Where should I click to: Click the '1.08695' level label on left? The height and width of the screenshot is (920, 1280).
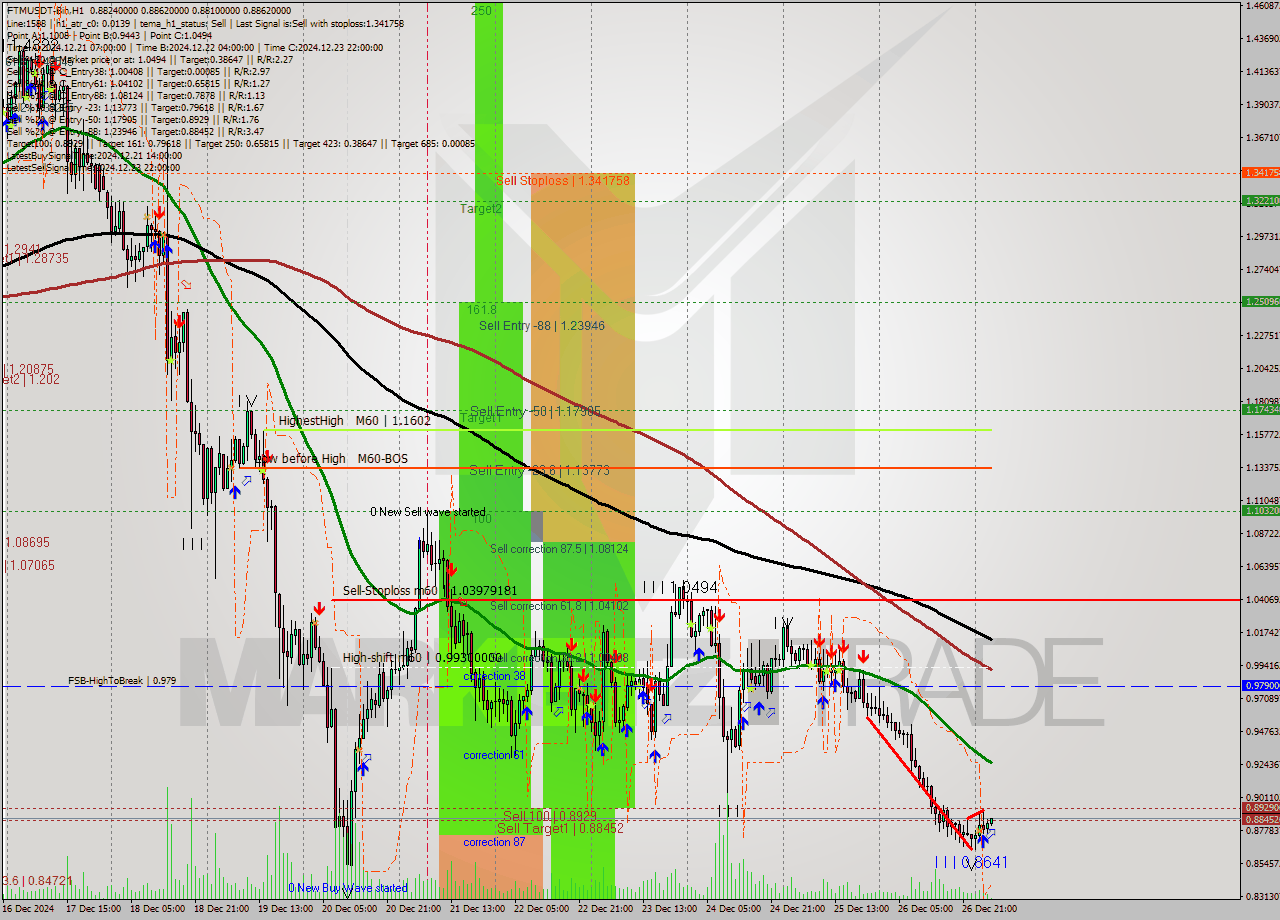click(28, 542)
